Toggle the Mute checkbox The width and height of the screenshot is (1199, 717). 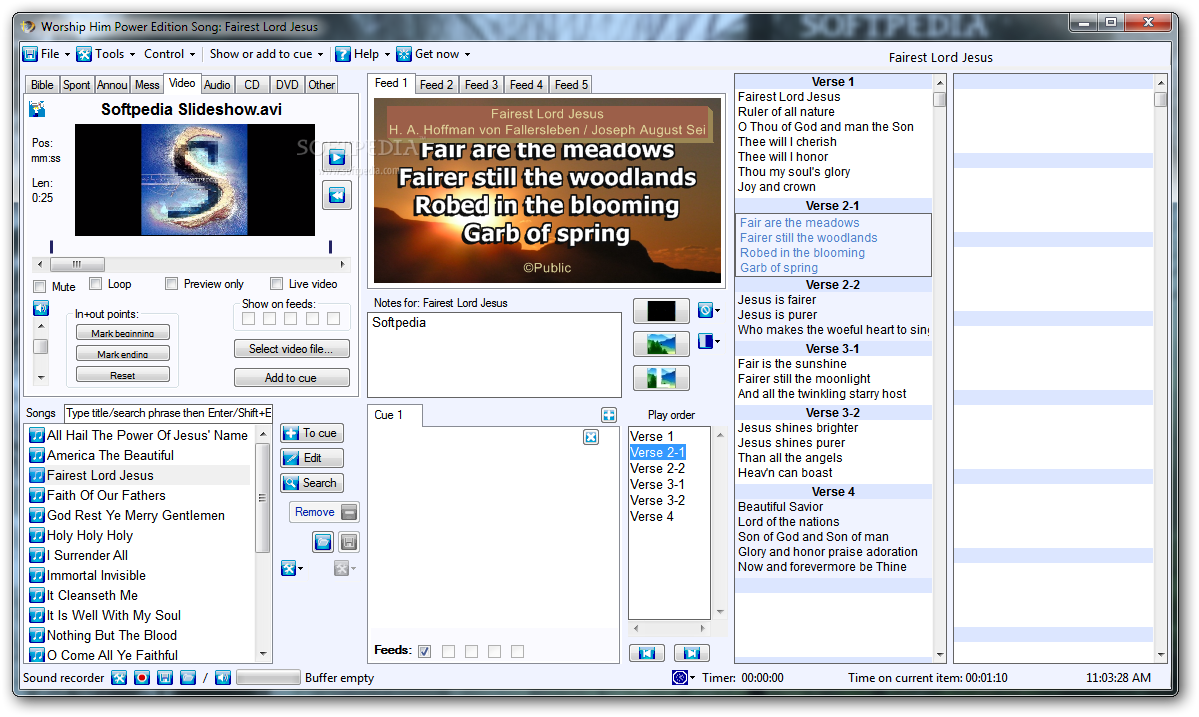pos(40,287)
